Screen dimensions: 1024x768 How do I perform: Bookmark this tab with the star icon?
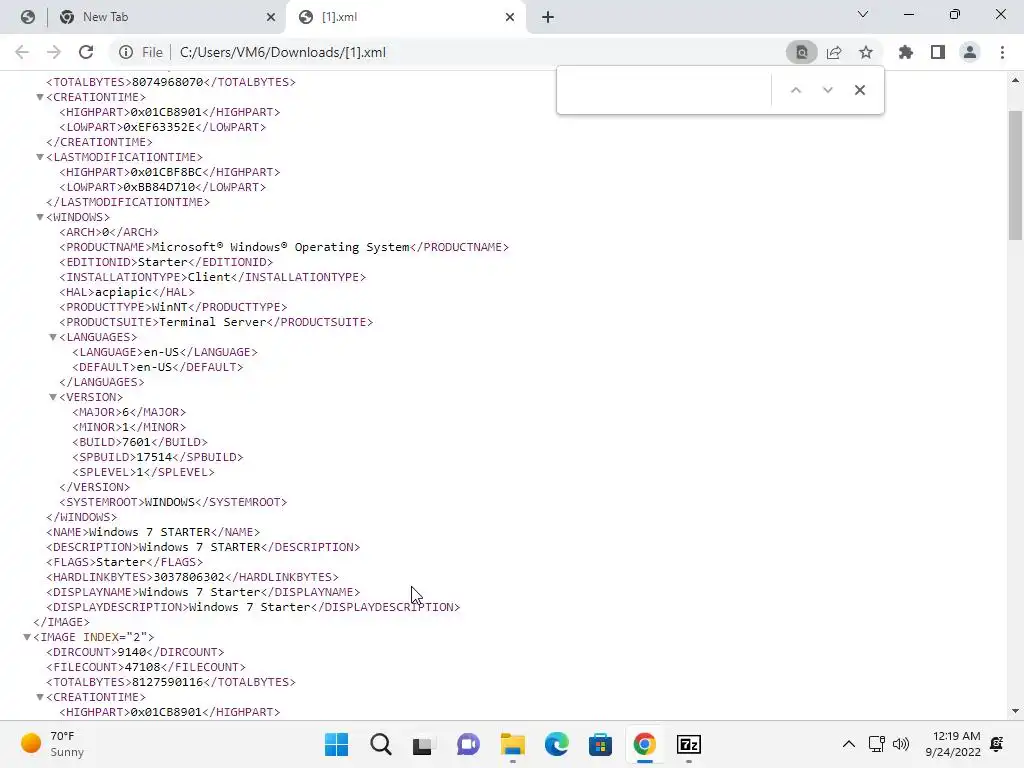pos(866,52)
